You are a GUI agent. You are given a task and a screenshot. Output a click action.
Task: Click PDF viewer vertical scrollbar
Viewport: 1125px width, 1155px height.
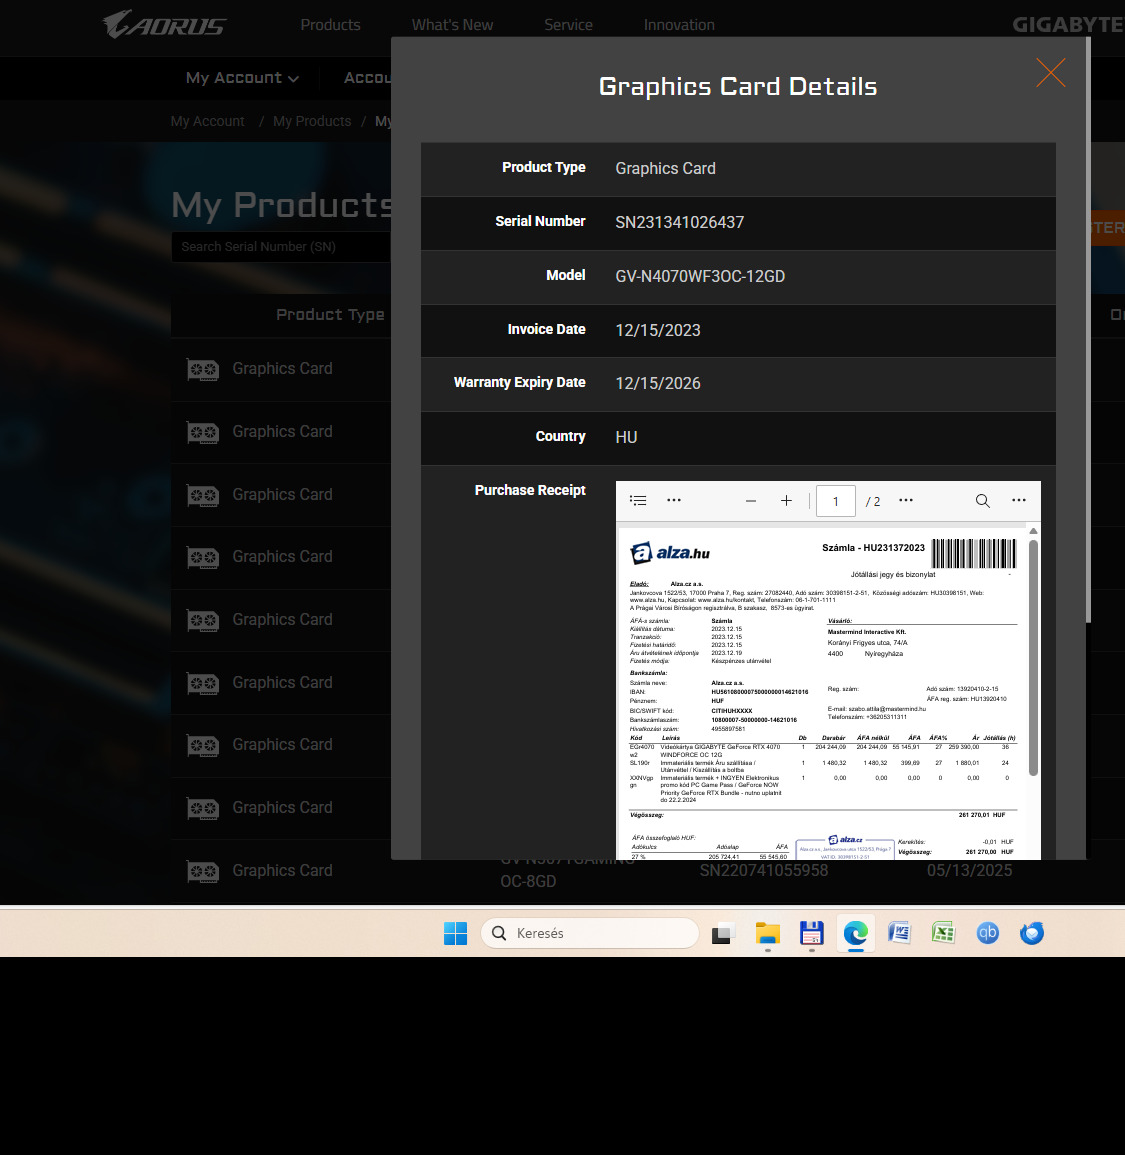1033,658
